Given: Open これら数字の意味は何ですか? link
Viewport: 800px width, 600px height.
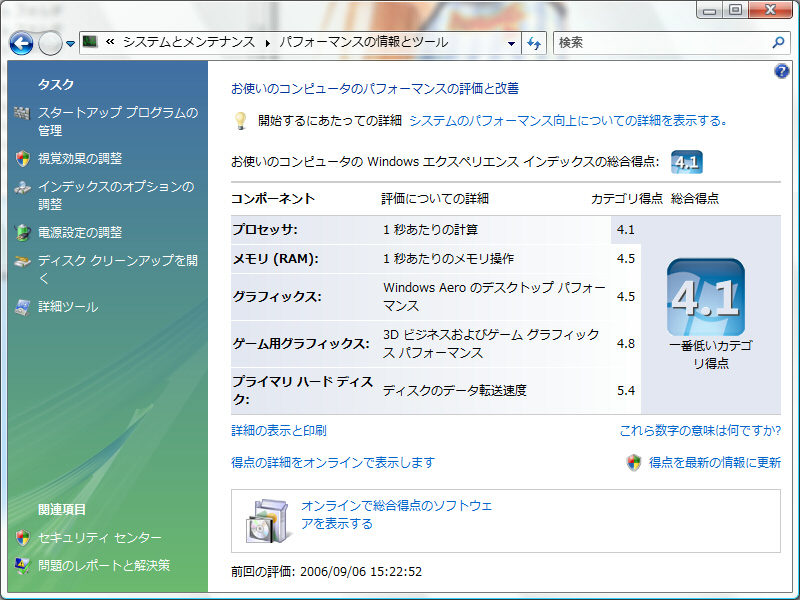Looking at the screenshot, I should click(700, 431).
